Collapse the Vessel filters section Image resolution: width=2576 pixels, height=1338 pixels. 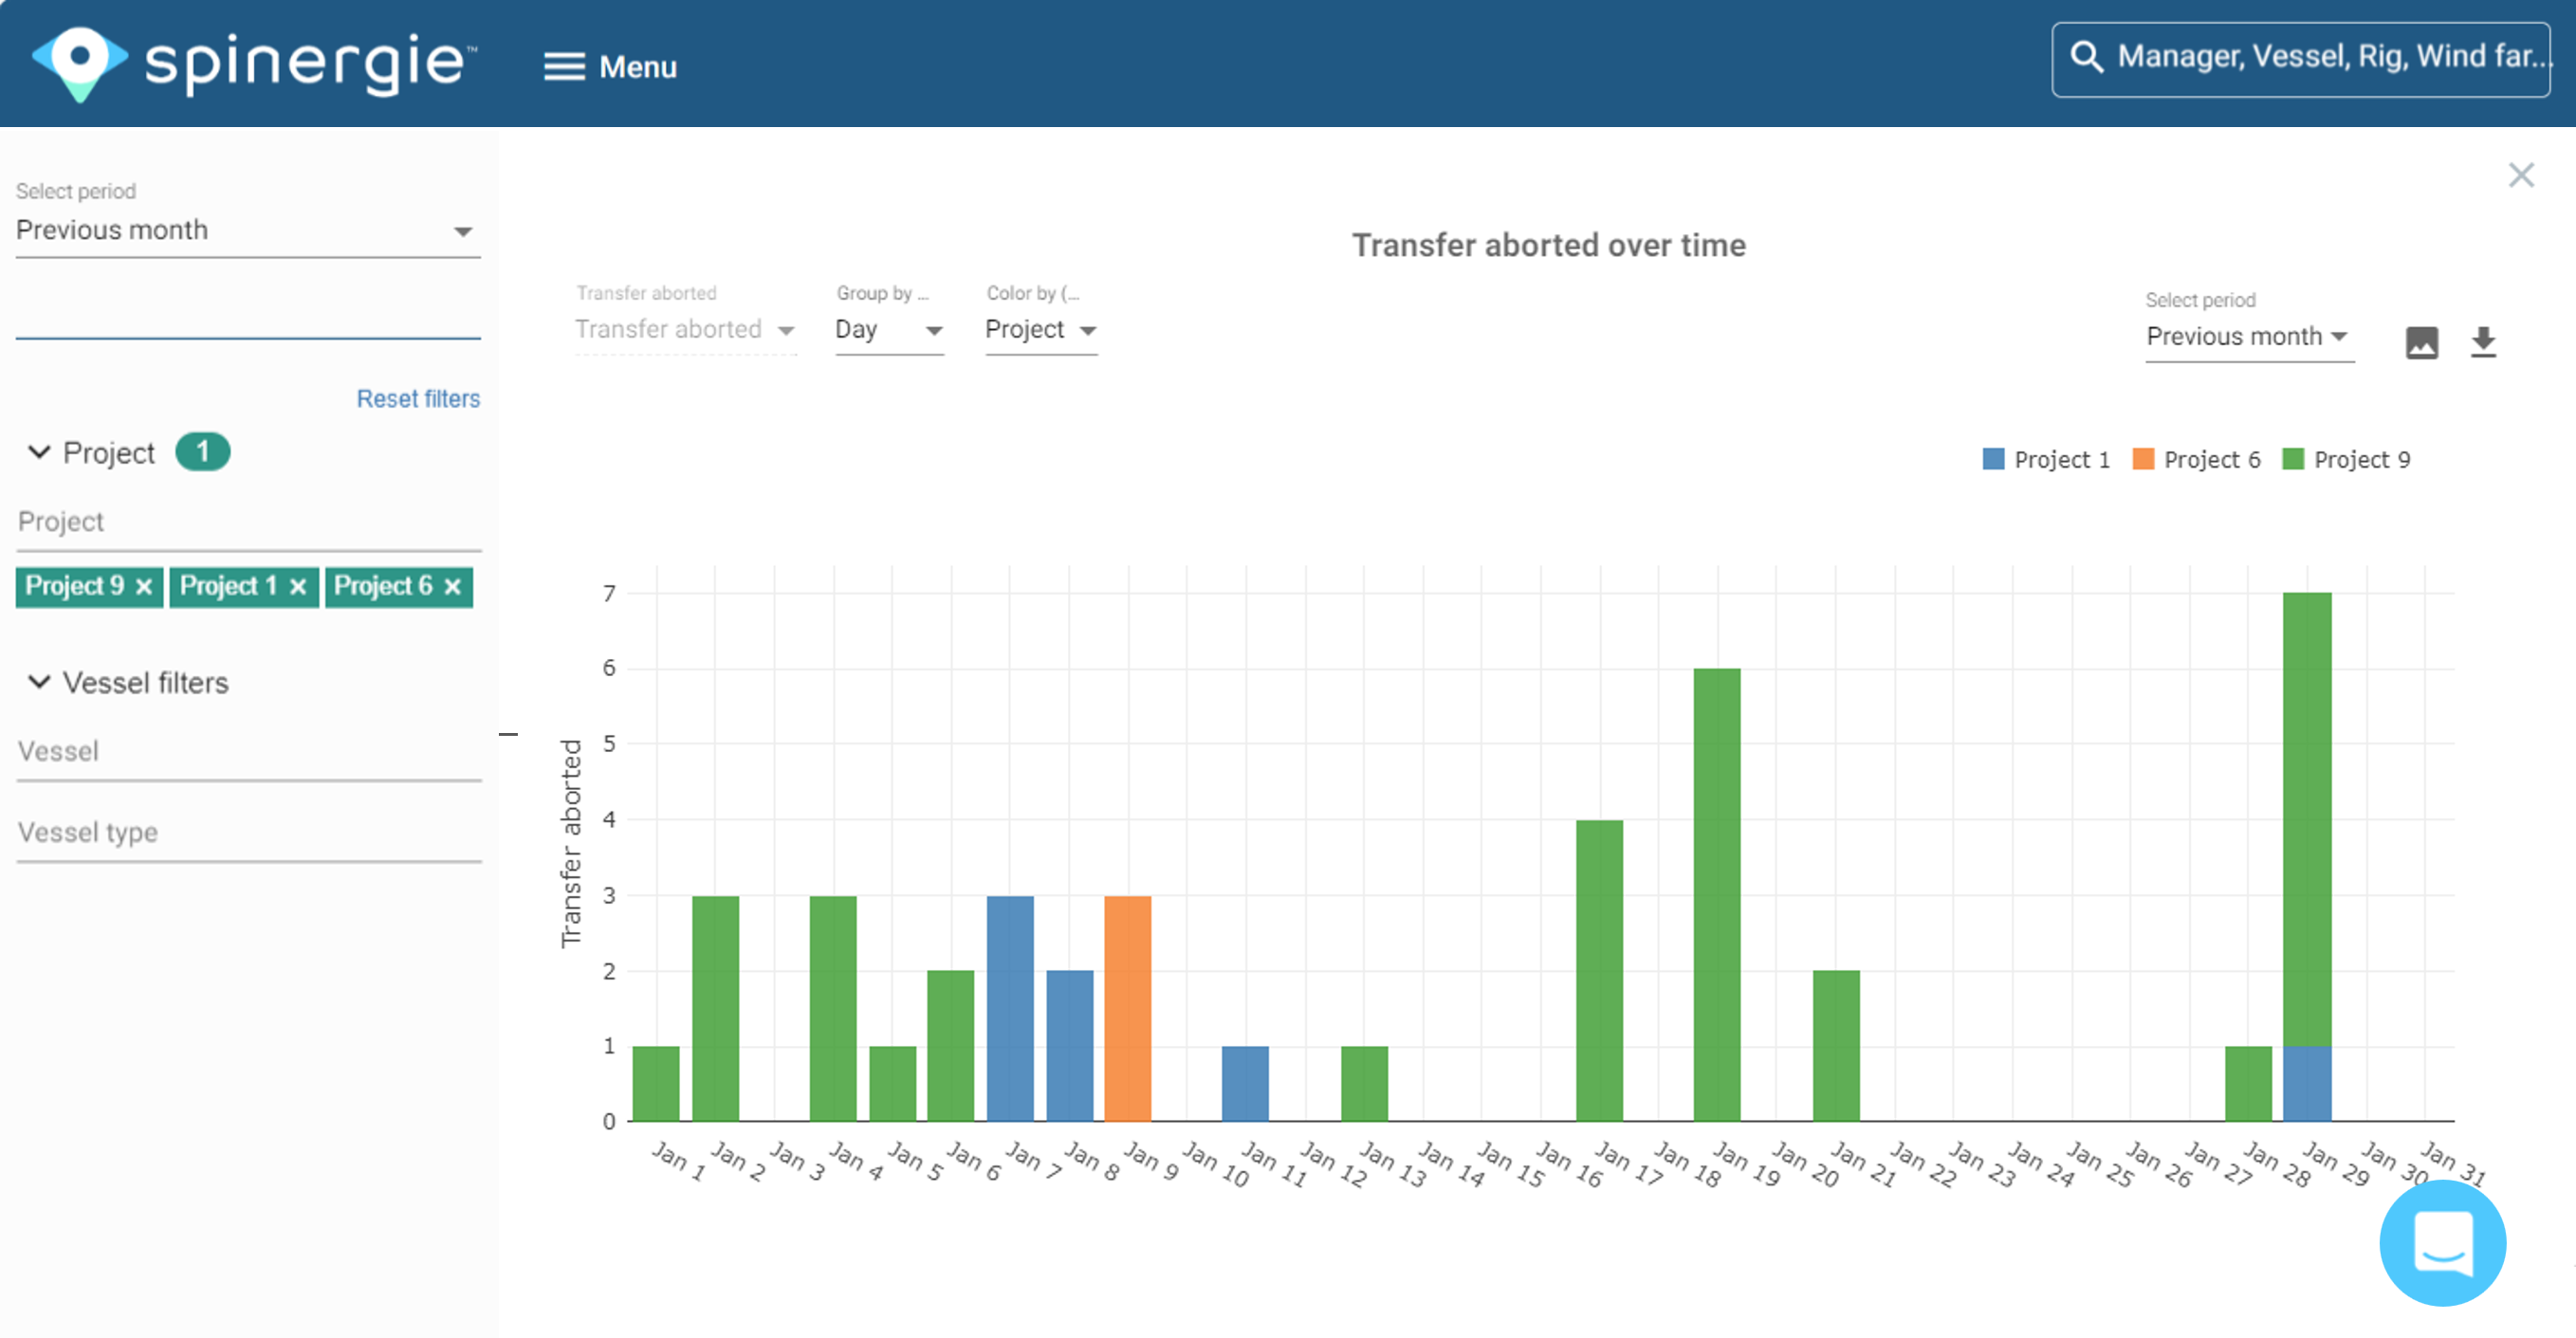coord(39,682)
